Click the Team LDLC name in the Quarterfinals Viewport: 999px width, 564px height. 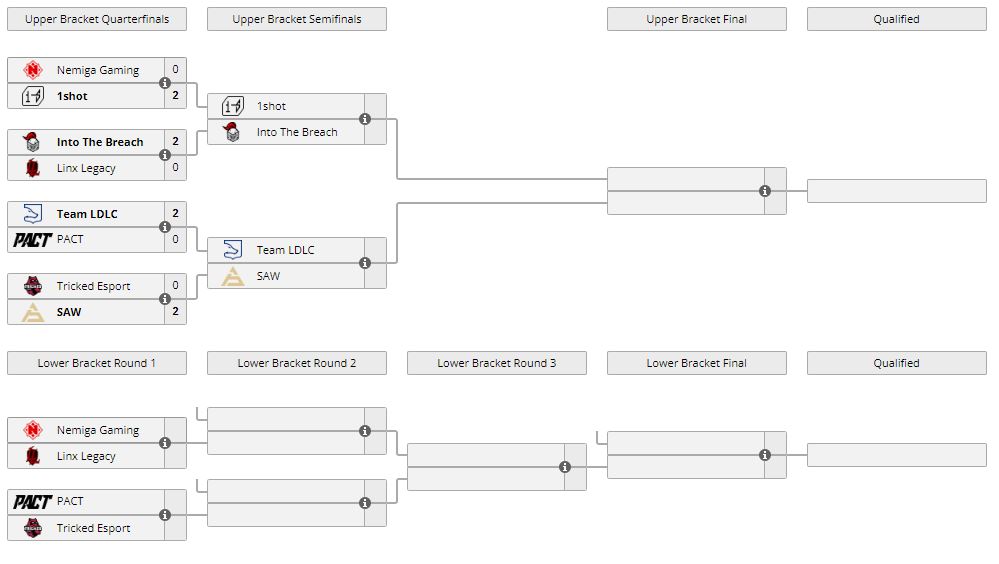(x=87, y=214)
